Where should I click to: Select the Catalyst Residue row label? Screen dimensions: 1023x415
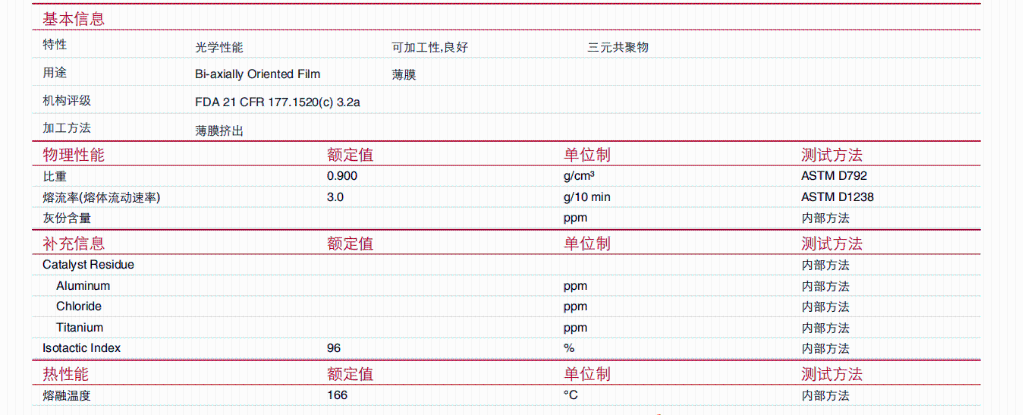[x=88, y=265]
